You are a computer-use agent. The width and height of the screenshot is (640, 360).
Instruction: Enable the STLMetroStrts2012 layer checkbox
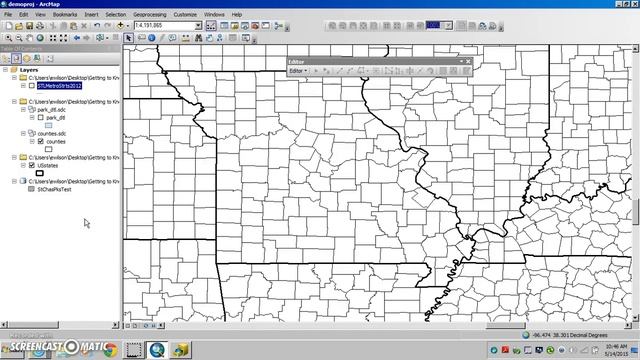[32, 86]
